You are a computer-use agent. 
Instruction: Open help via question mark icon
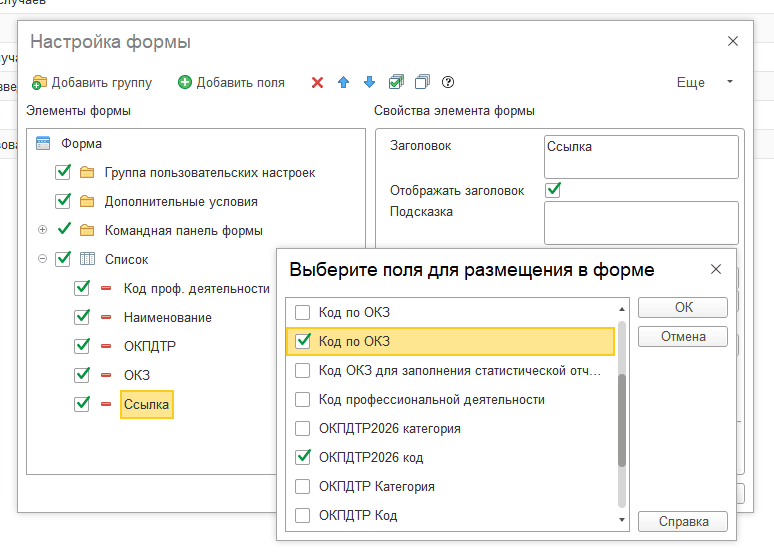click(x=448, y=83)
